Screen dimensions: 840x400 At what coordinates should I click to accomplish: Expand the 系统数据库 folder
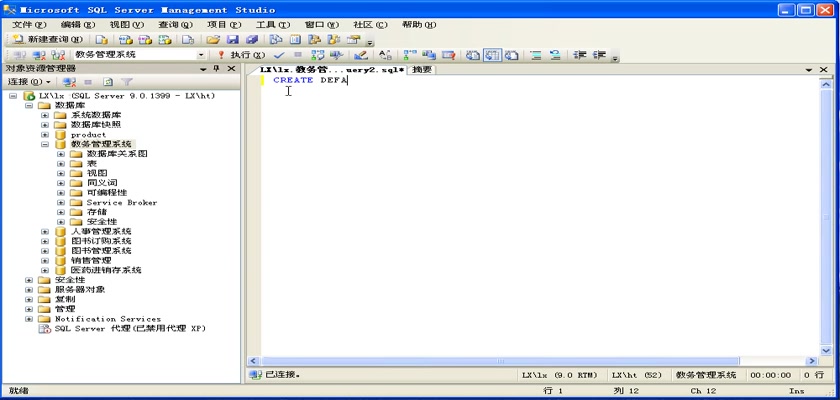pos(44,115)
